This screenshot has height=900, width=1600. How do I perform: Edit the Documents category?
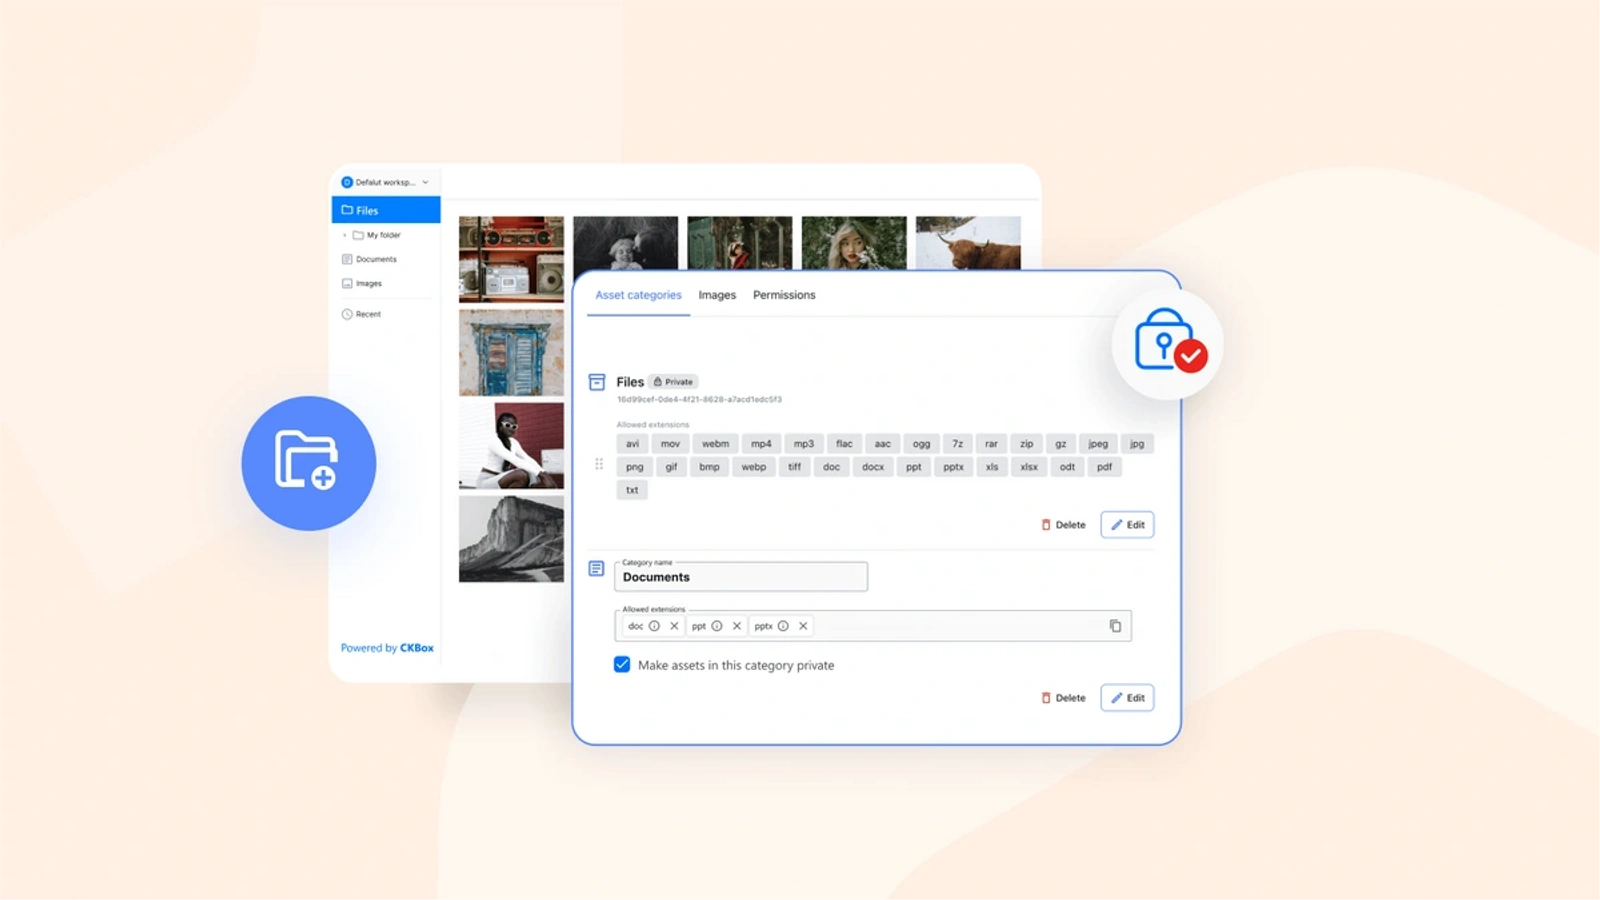[1127, 698]
